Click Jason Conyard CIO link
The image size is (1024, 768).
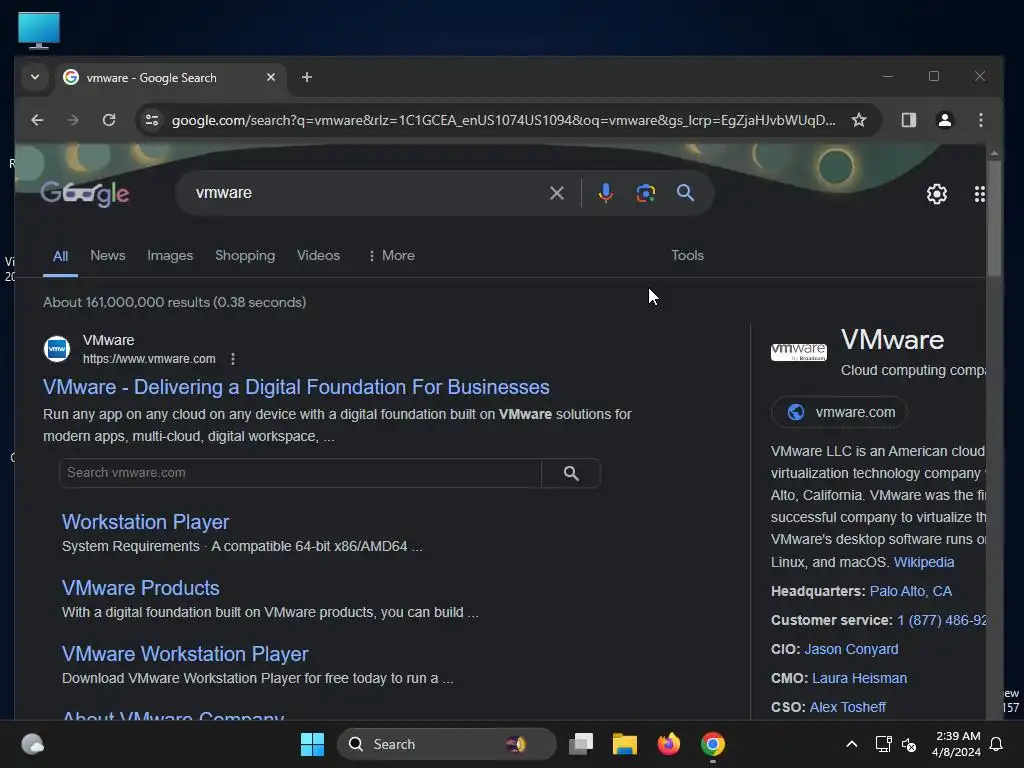pos(851,649)
